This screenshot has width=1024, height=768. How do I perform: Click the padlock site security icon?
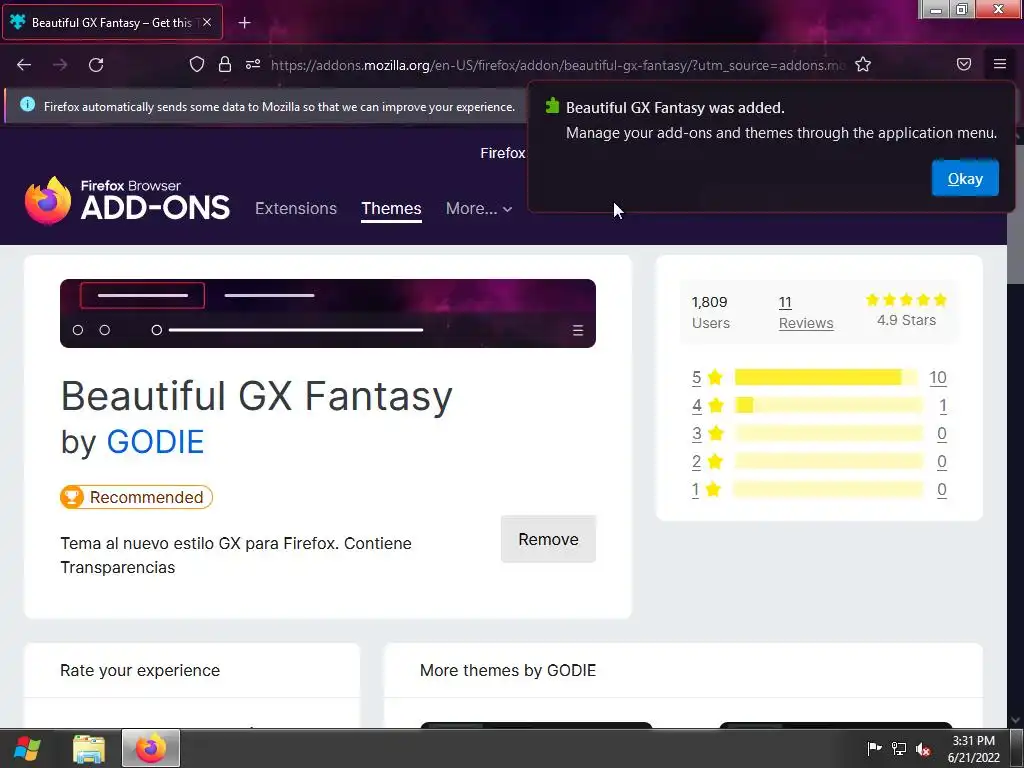tap(225, 64)
